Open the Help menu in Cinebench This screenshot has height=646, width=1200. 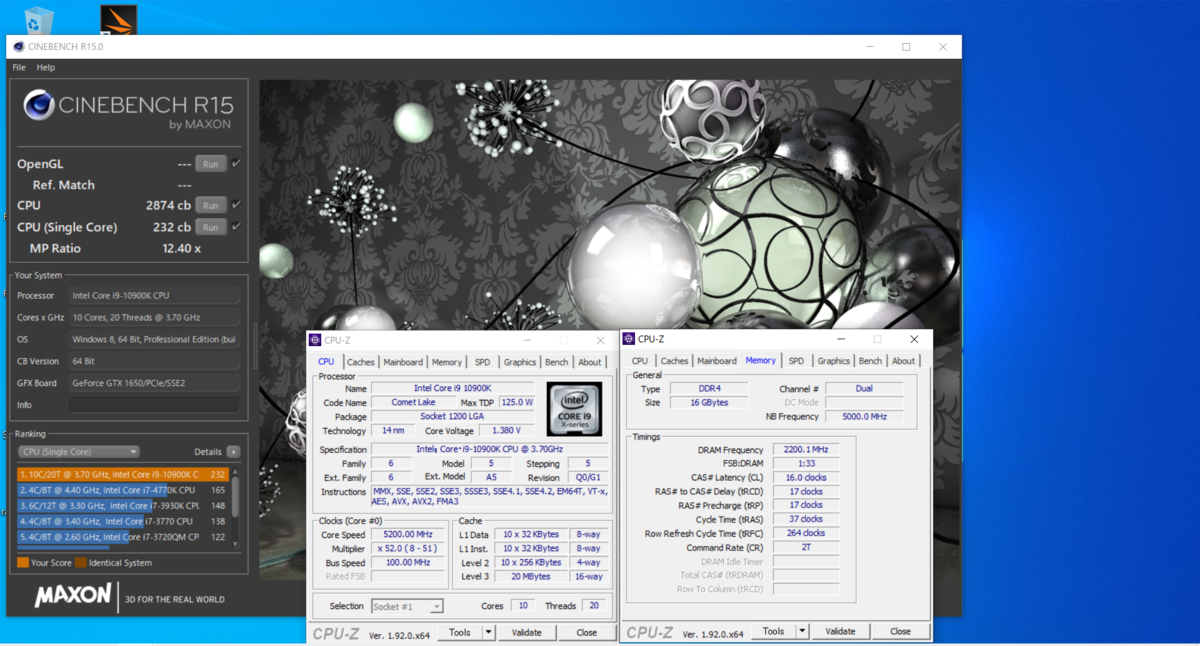click(46, 68)
